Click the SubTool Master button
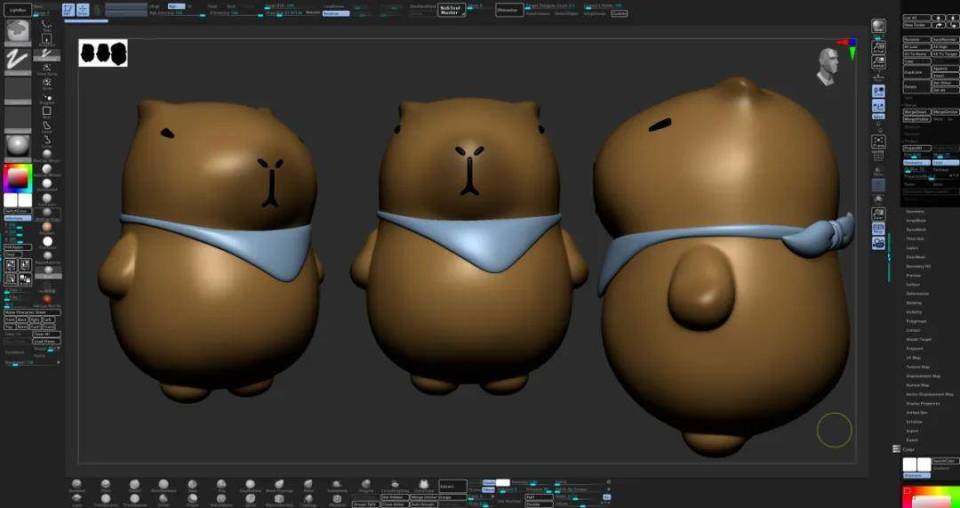The width and height of the screenshot is (960, 508). (x=452, y=10)
